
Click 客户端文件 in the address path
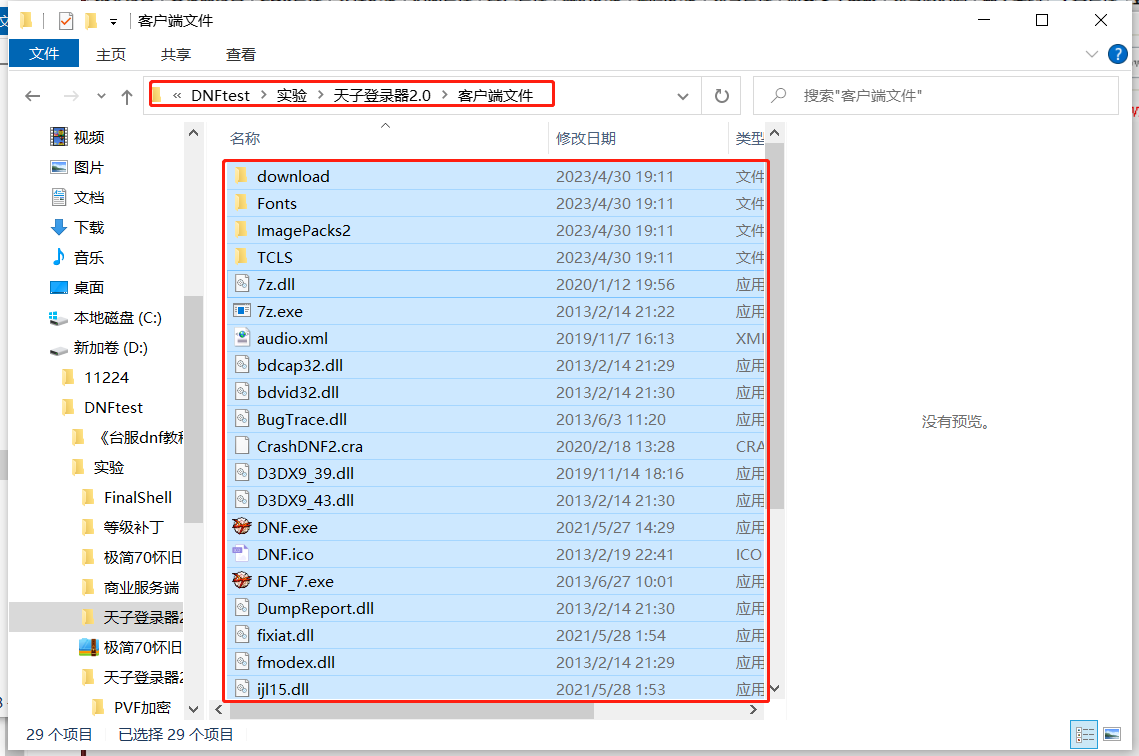click(x=495, y=96)
